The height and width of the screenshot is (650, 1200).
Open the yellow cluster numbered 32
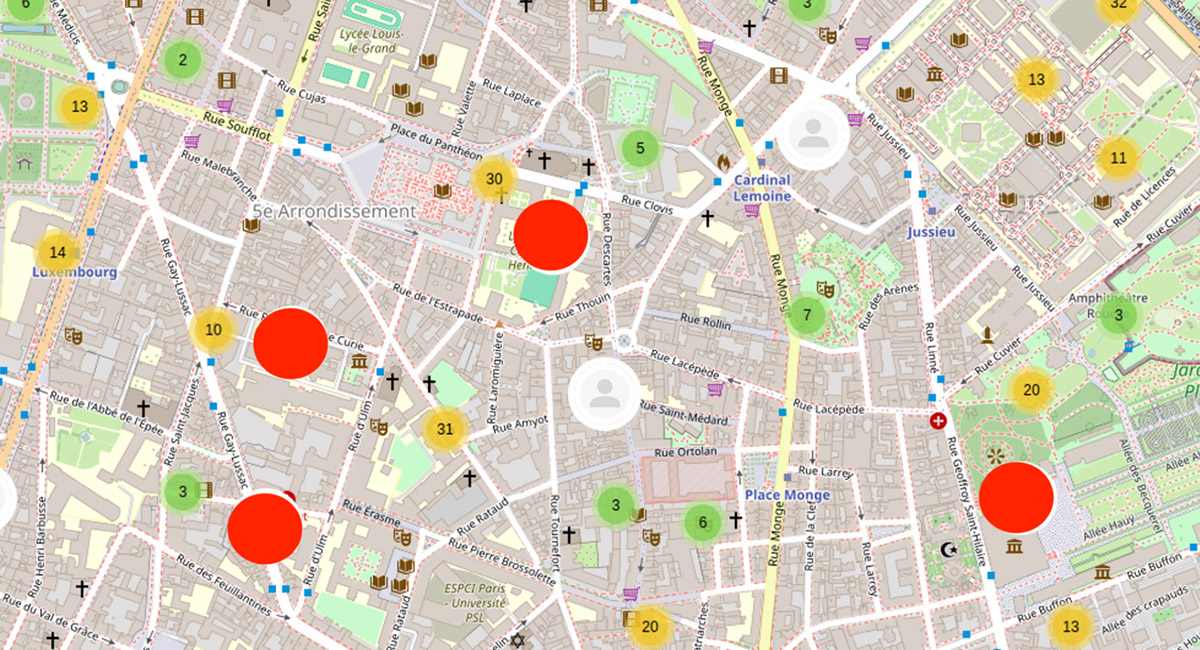coord(1119,6)
